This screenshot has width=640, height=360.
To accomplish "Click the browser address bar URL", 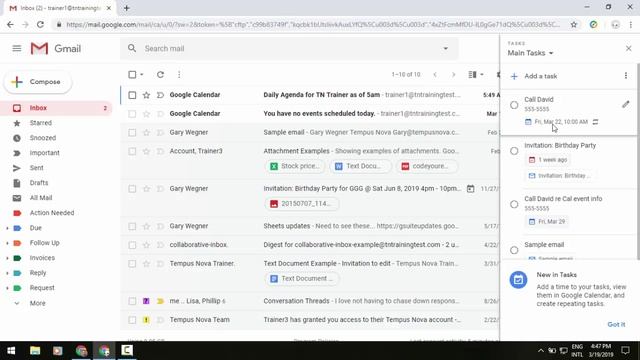I will 313,25.
